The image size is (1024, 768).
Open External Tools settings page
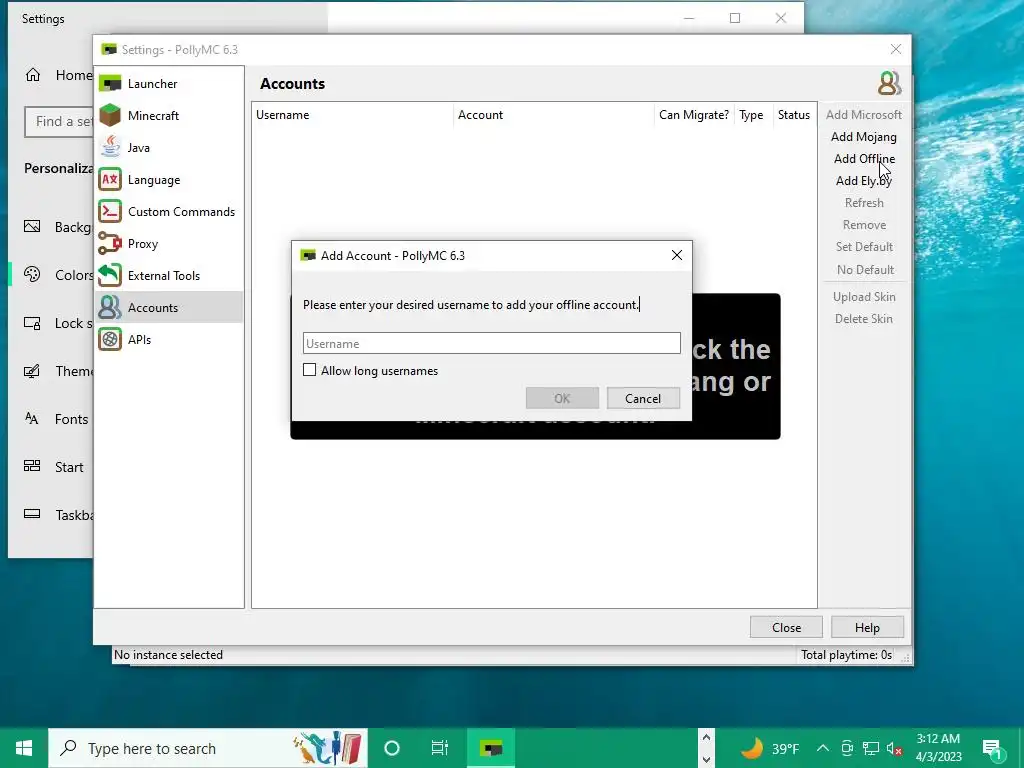click(169, 276)
